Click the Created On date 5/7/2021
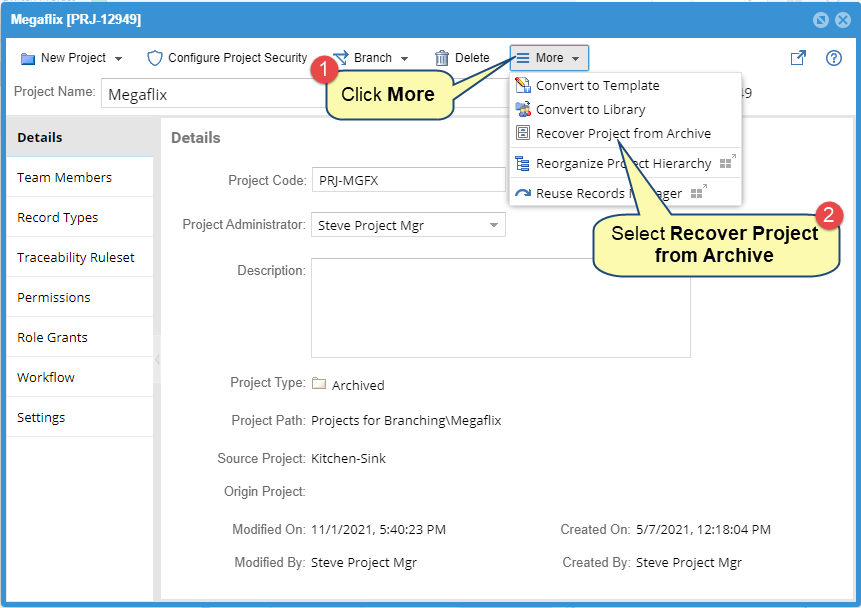The image size is (861, 608). point(703,529)
